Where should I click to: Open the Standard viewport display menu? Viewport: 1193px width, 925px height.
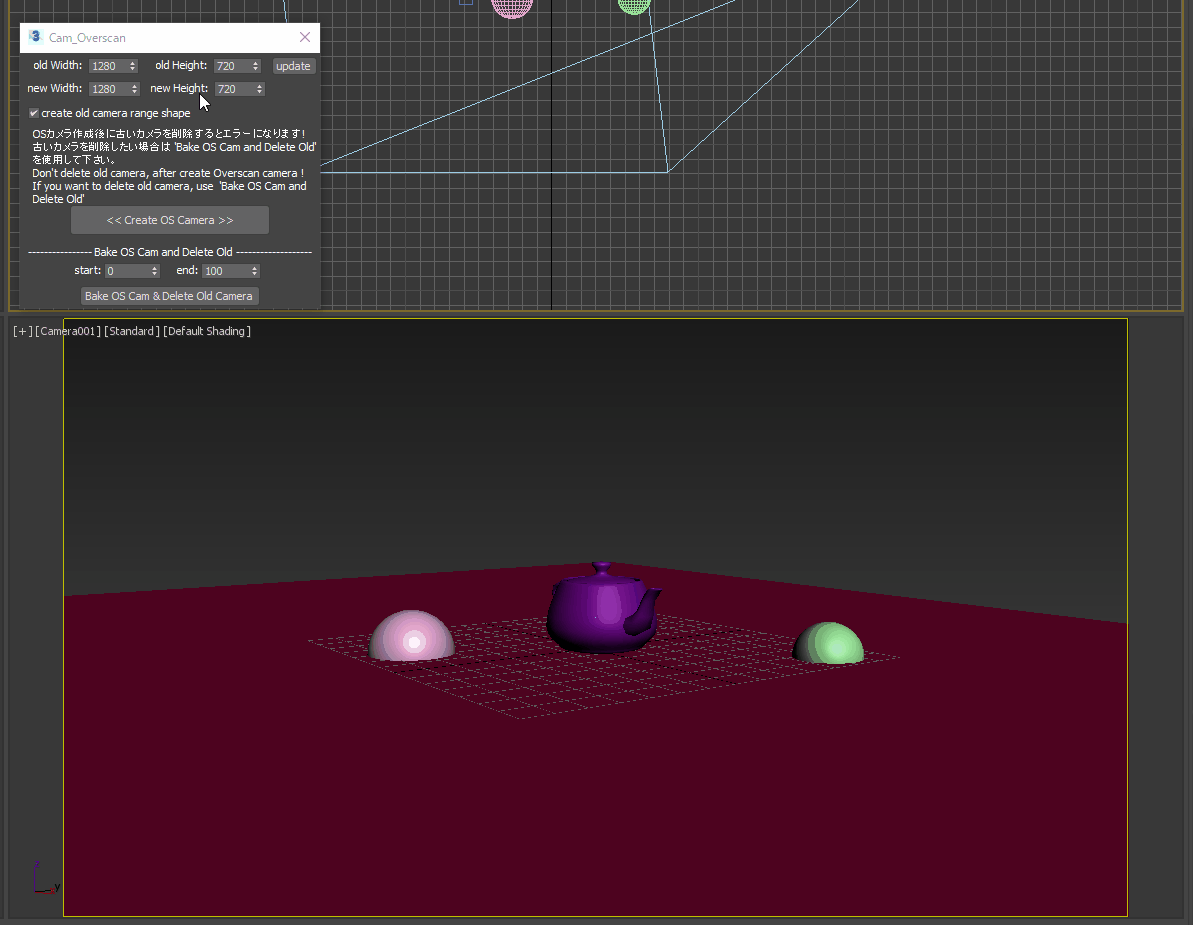pos(132,331)
